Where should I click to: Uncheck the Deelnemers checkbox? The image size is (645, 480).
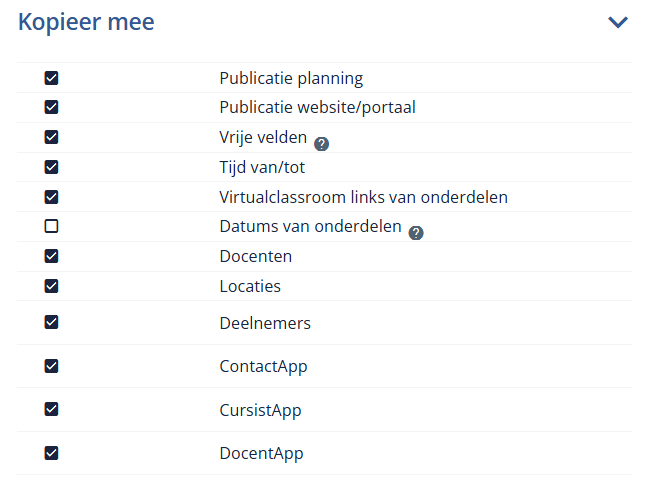pyautogui.click(x=51, y=322)
